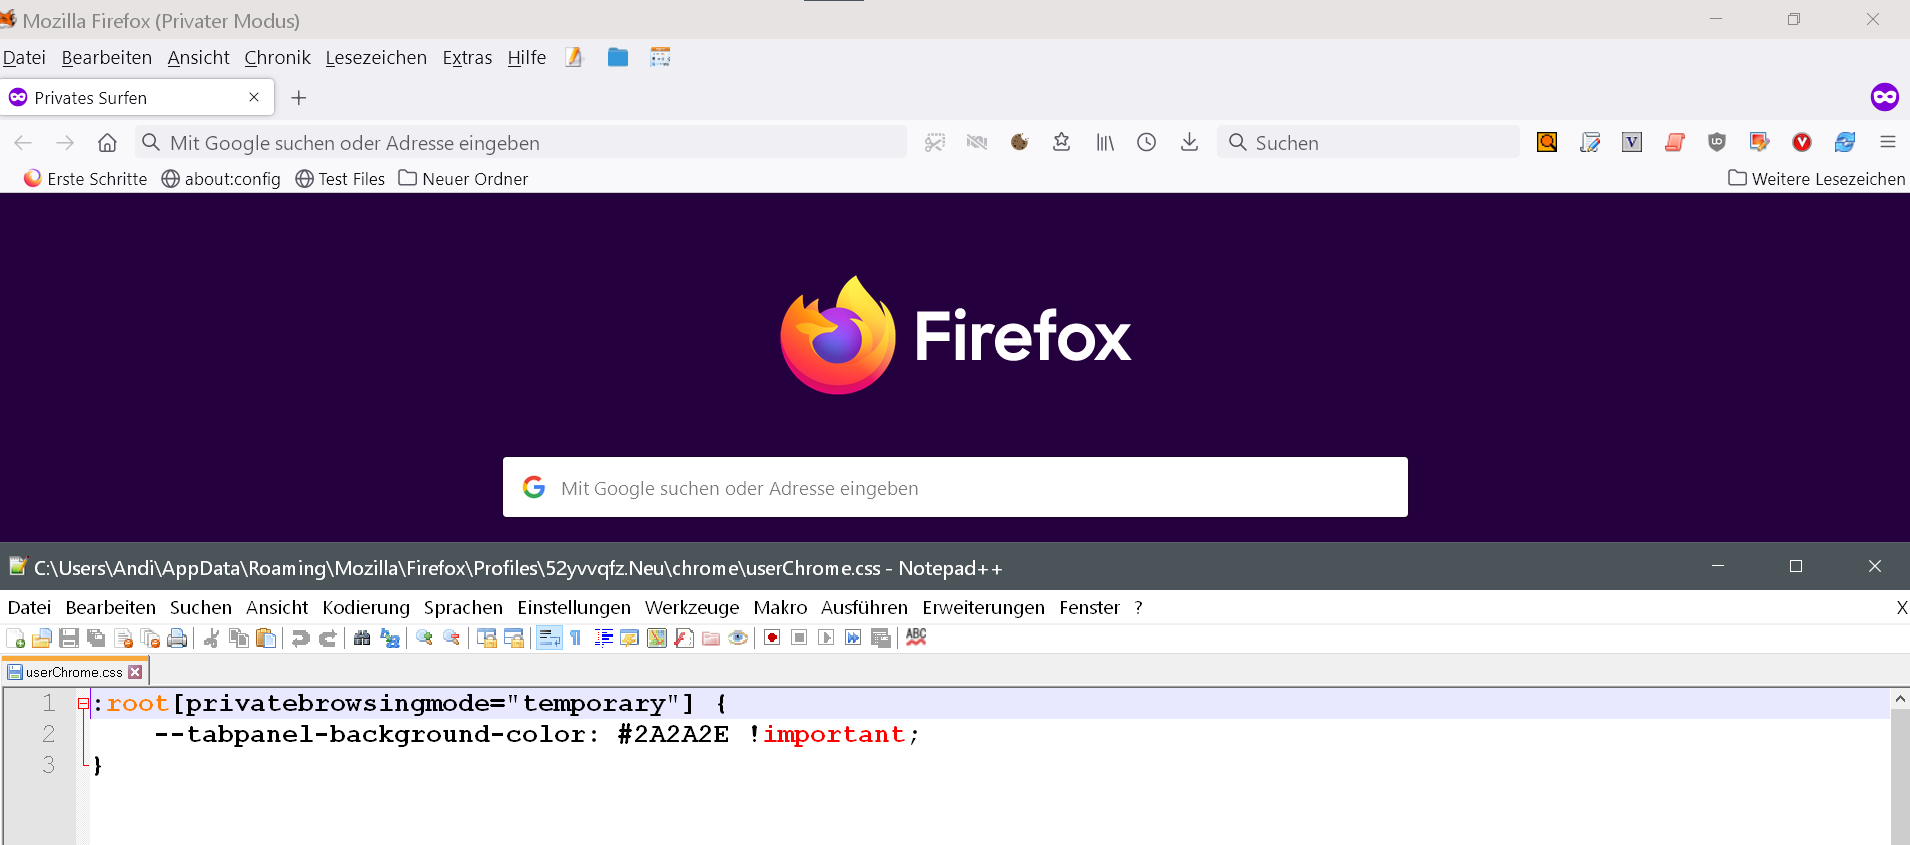
Task: Click the Suchen search box in Firefox toolbar
Action: tap(1368, 143)
